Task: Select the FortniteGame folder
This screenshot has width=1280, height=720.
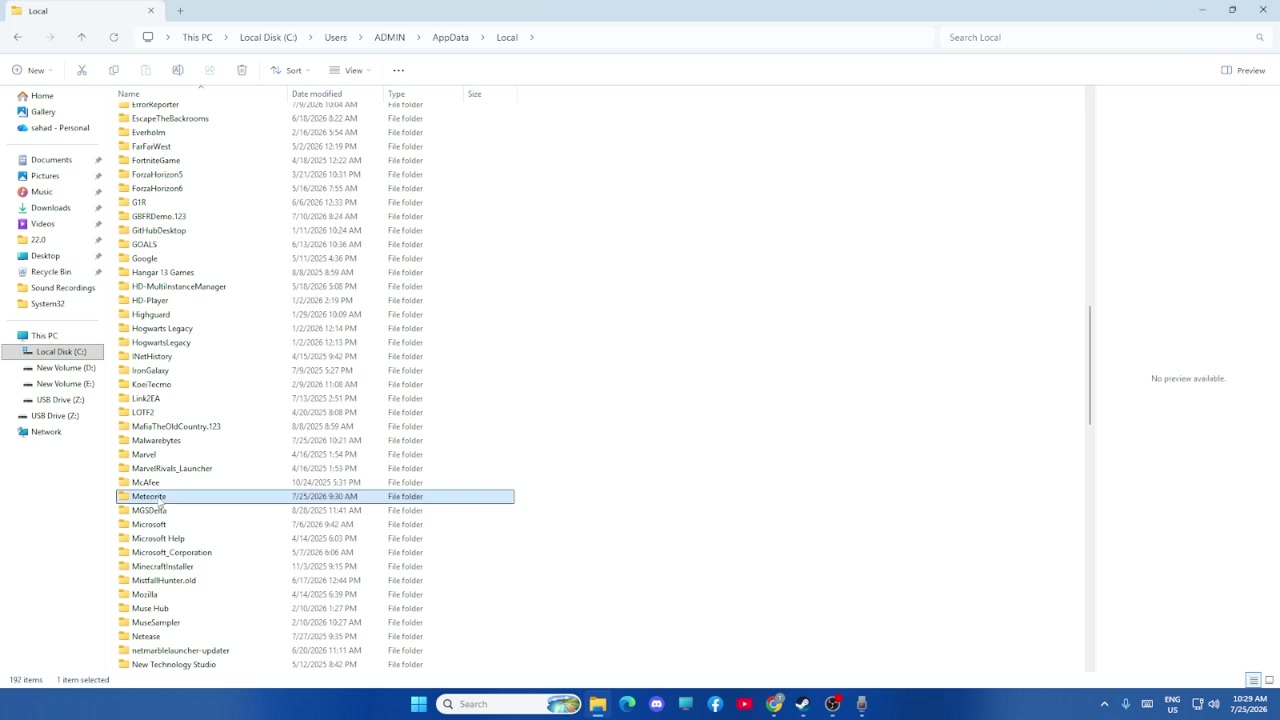Action: pyautogui.click(x=315, y=160)
